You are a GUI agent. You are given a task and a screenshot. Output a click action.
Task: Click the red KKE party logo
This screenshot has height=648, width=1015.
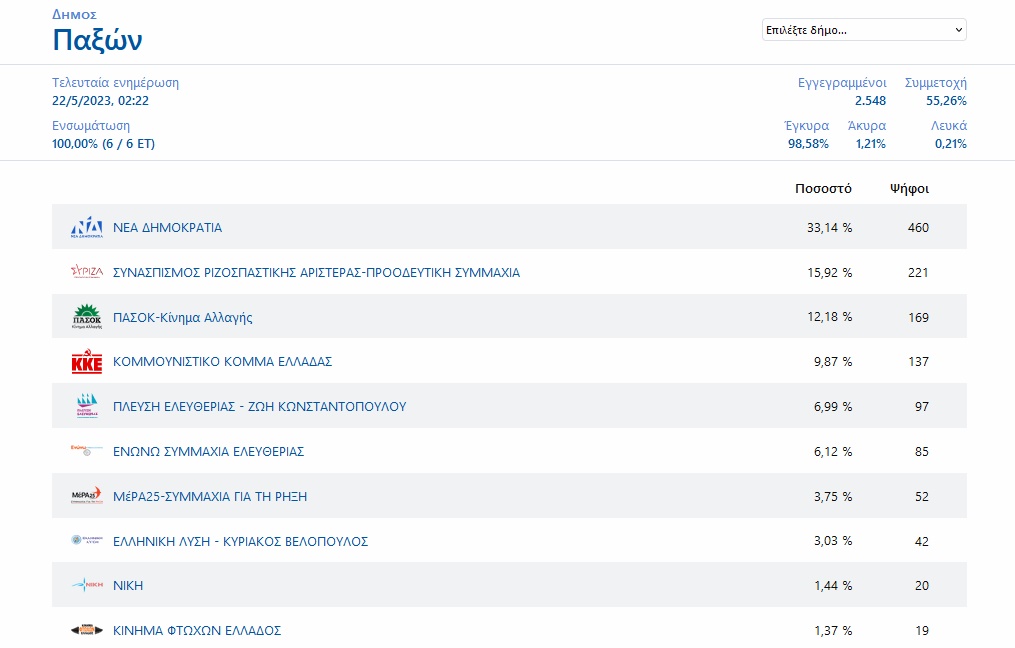pyautogui.click(x=87, y=362)
